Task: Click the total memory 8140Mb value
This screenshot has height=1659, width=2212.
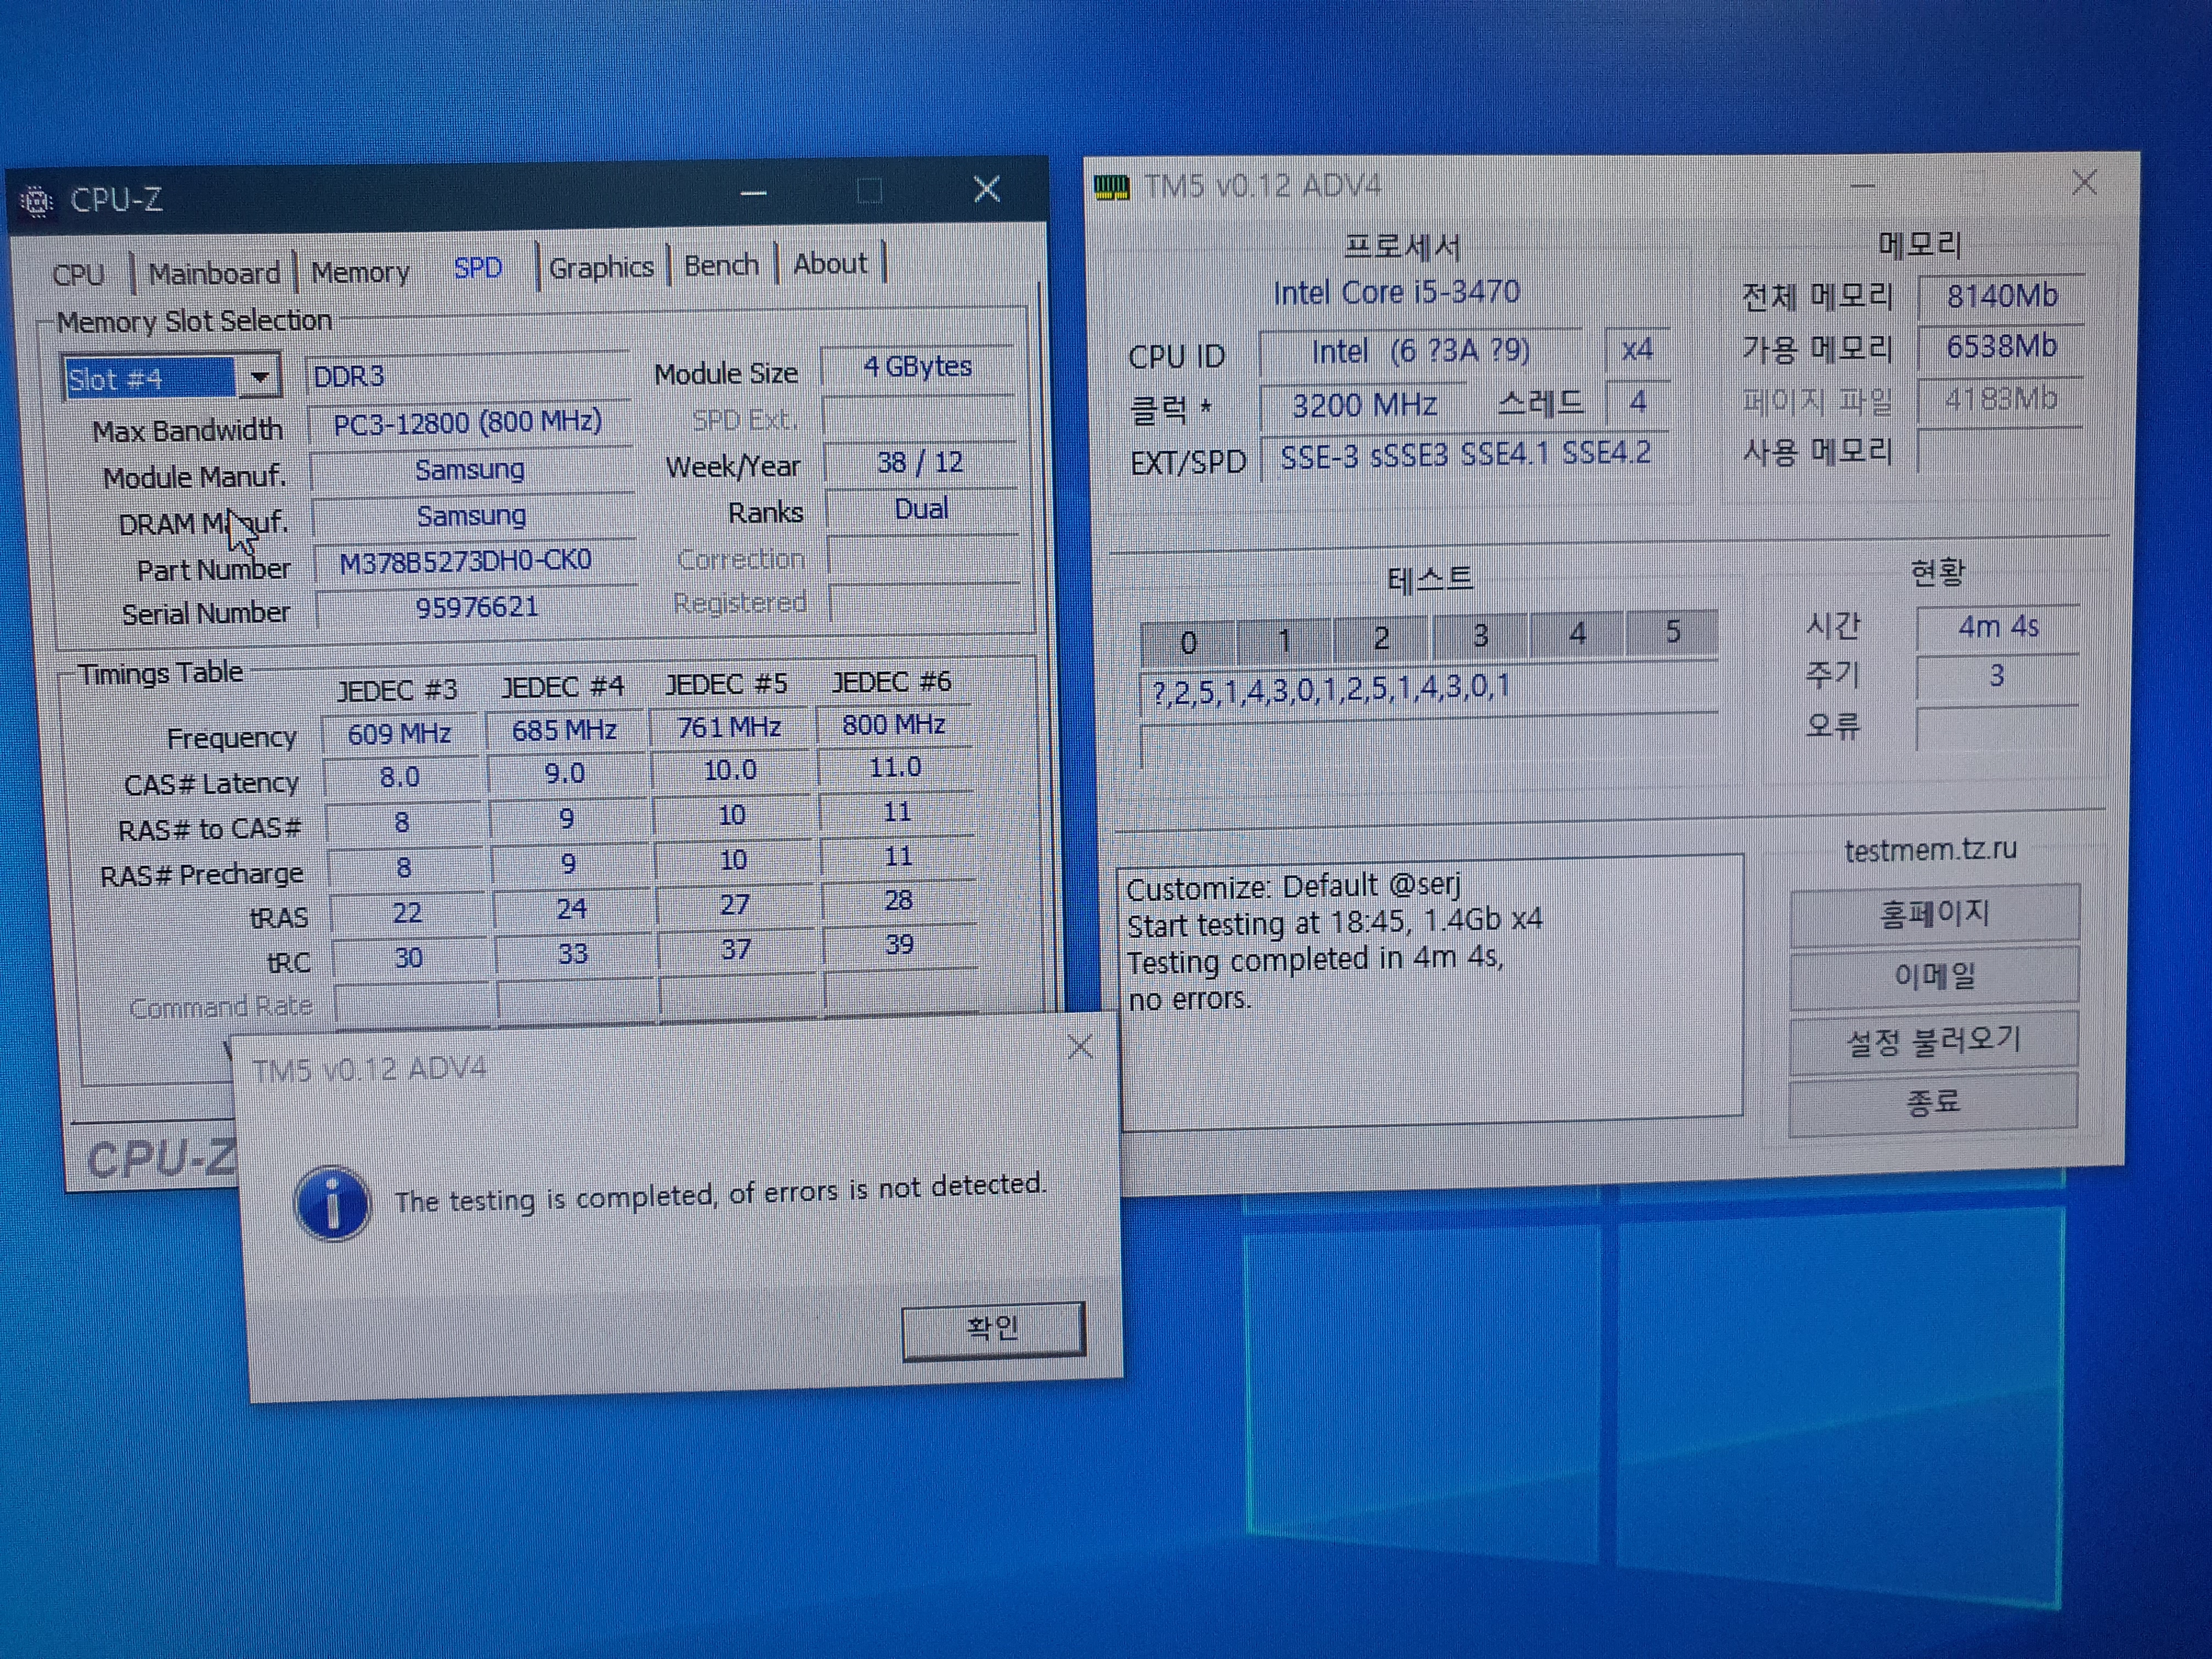Action: (2001, 296)
